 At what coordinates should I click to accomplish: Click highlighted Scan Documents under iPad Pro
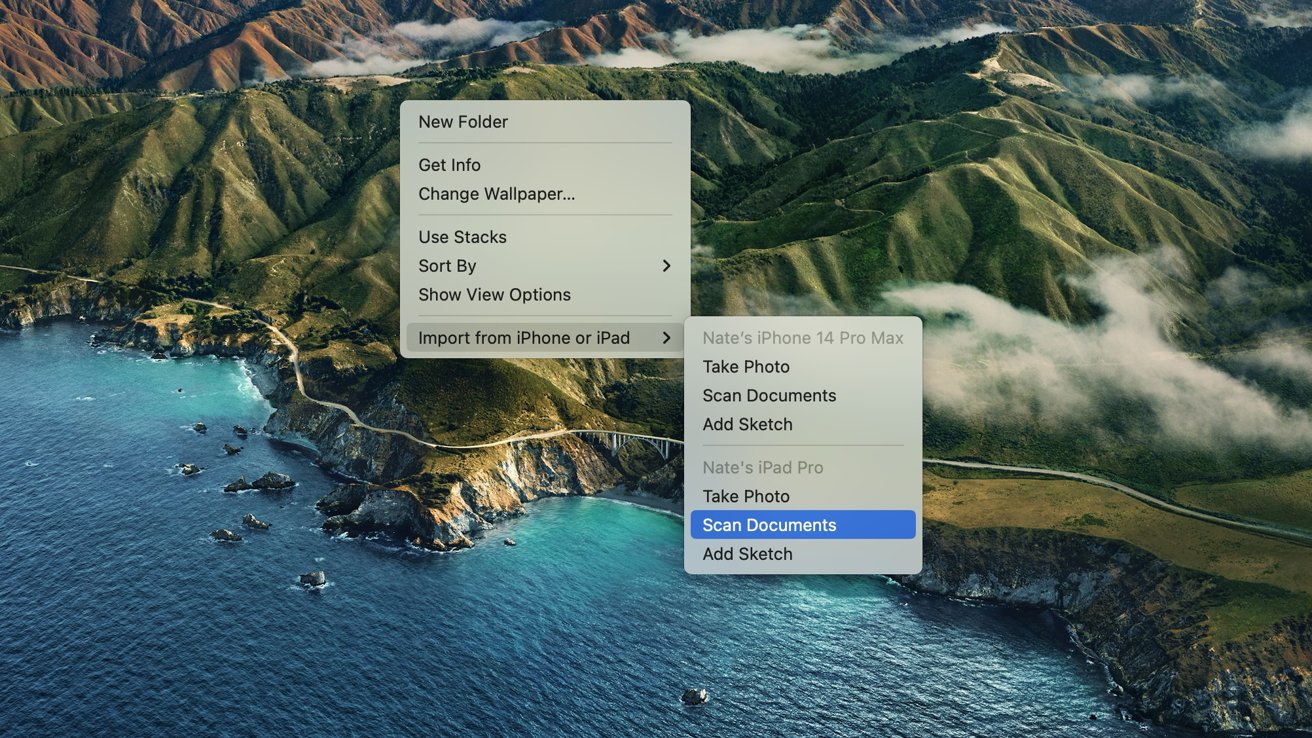(769, 525)
